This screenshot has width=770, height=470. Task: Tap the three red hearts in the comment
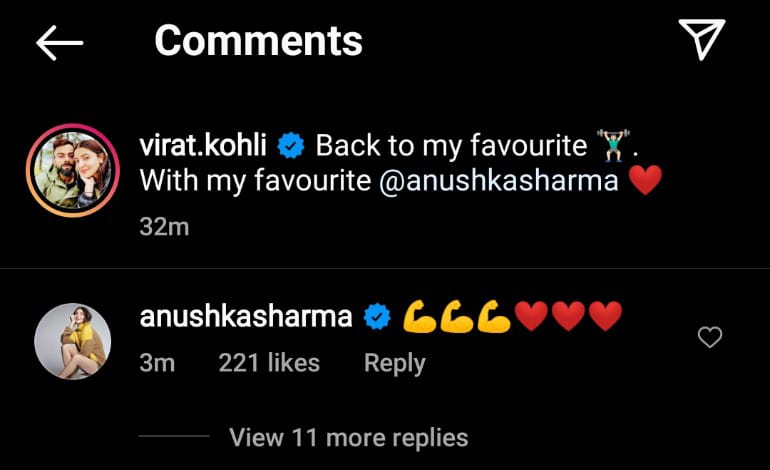coord(569,317)
